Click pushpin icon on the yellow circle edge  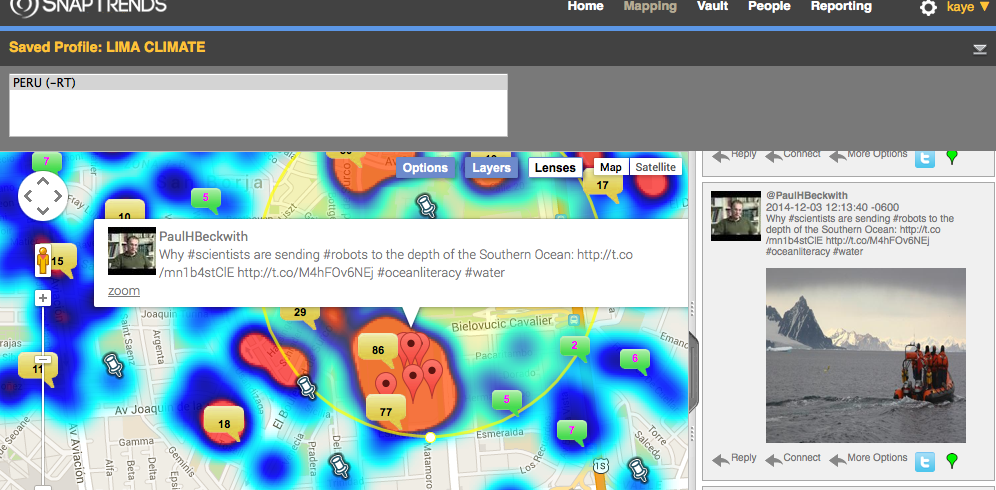click(x=306, y=386)
